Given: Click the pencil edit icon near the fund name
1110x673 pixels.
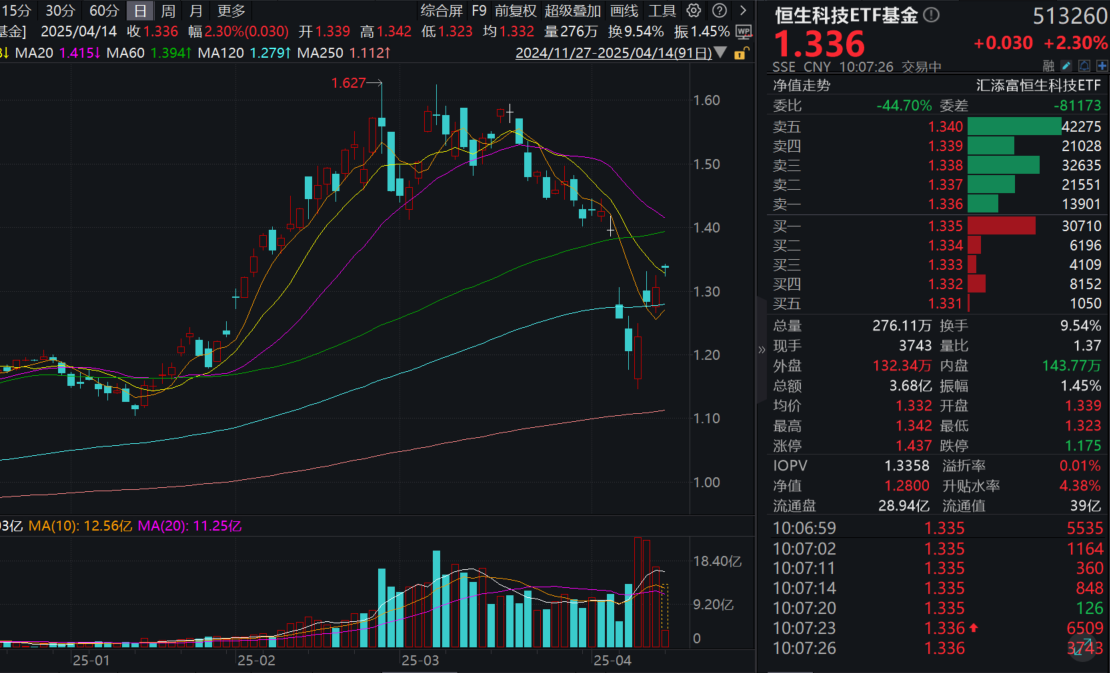Looking at the screenshot, I should click(x=1066, y=66).
